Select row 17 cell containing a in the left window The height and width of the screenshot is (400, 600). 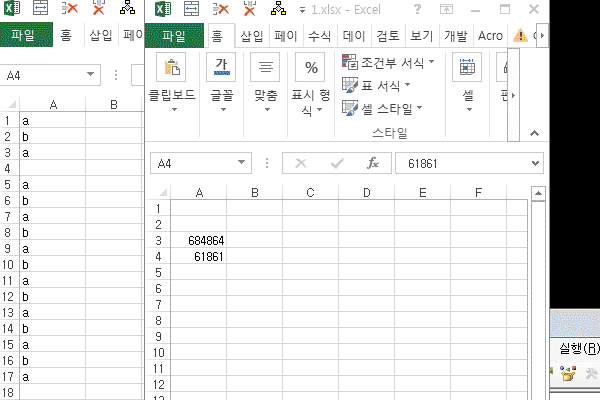click(52, 377)
